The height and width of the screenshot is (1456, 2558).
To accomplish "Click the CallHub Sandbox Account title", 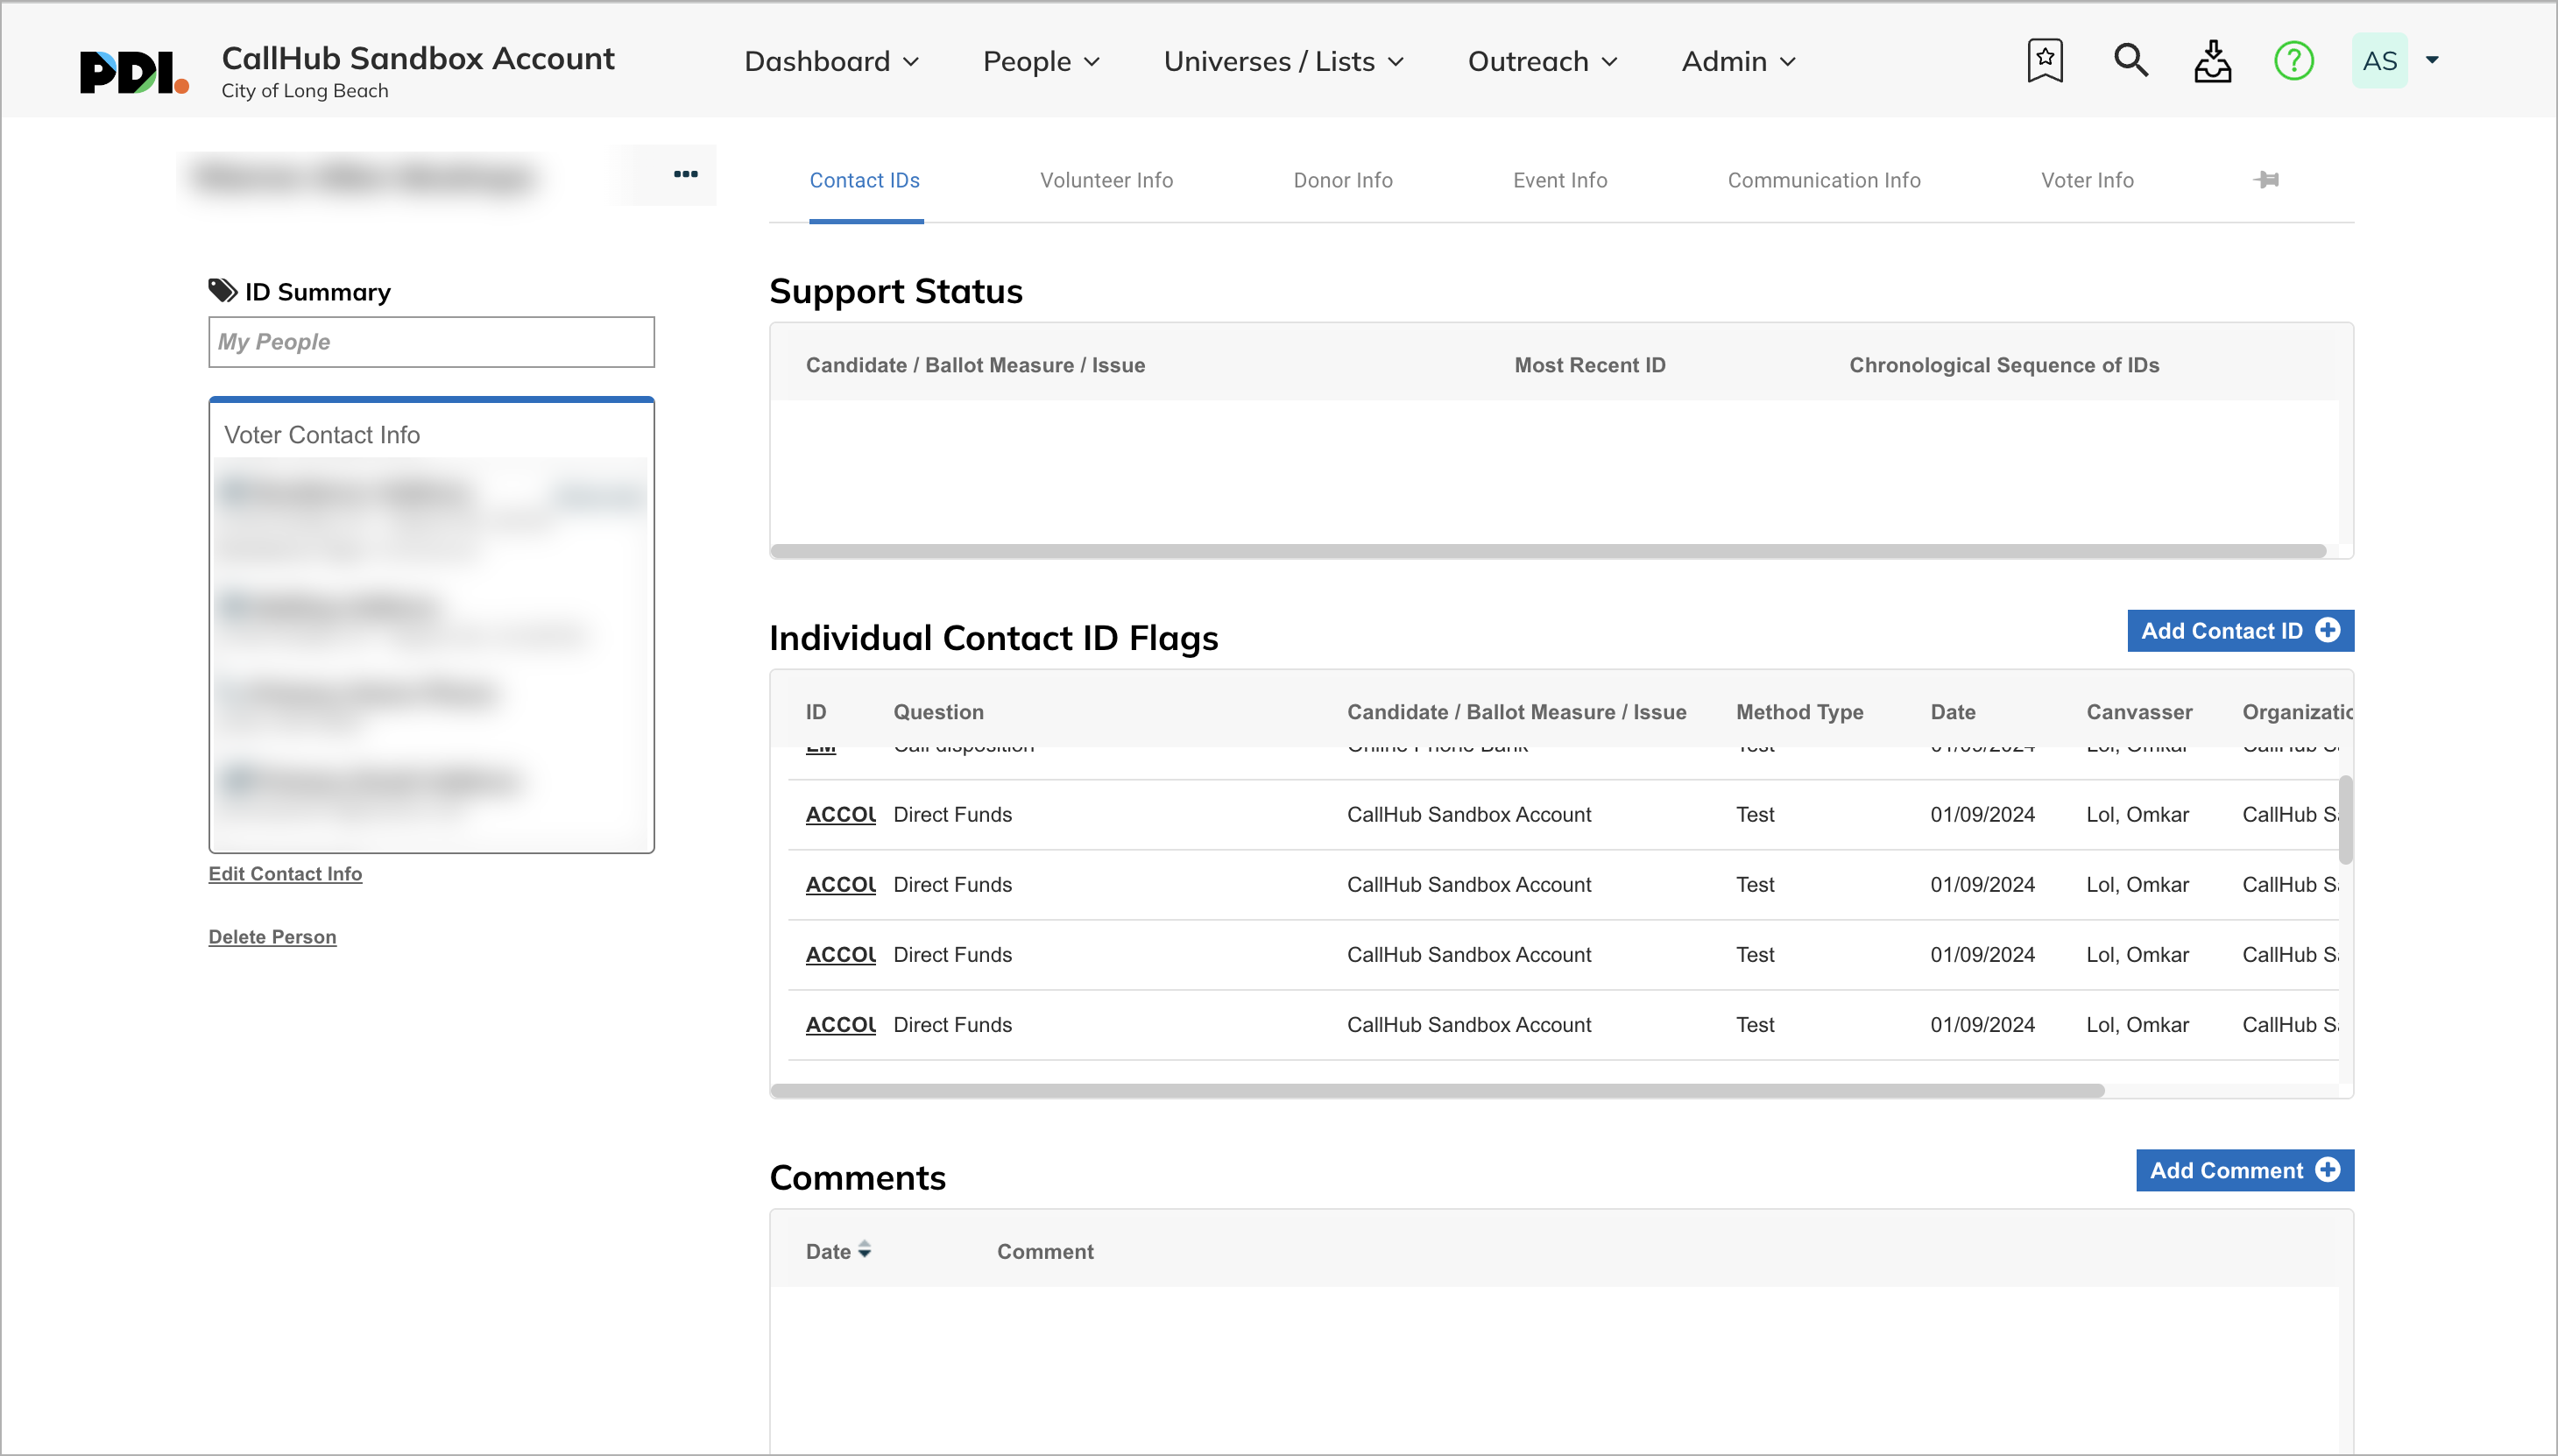I will tap(418, 58).
